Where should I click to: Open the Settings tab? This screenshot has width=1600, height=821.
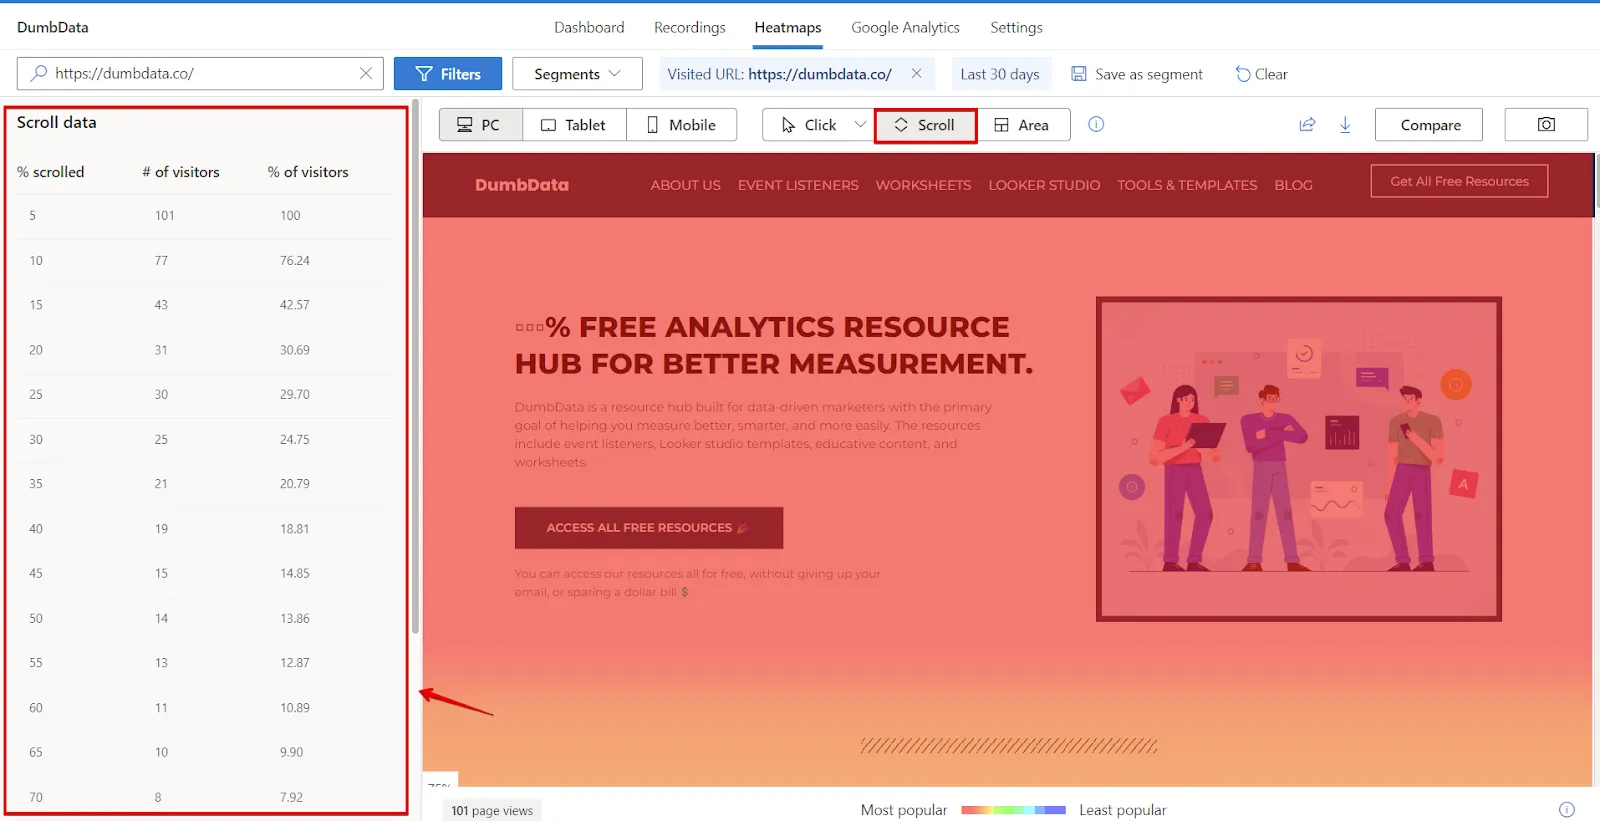(x=1016, y=27)
